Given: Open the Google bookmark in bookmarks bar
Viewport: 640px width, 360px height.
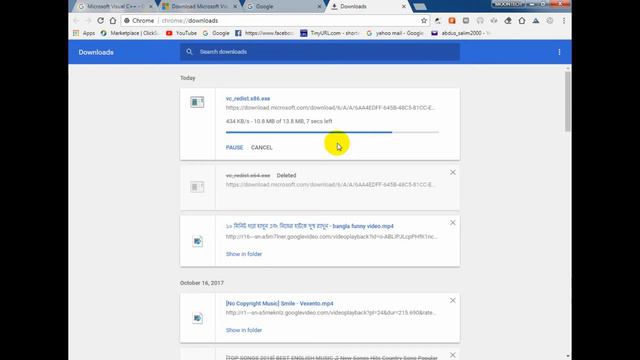Looking at the screenshot, I should tap(216, 33).
